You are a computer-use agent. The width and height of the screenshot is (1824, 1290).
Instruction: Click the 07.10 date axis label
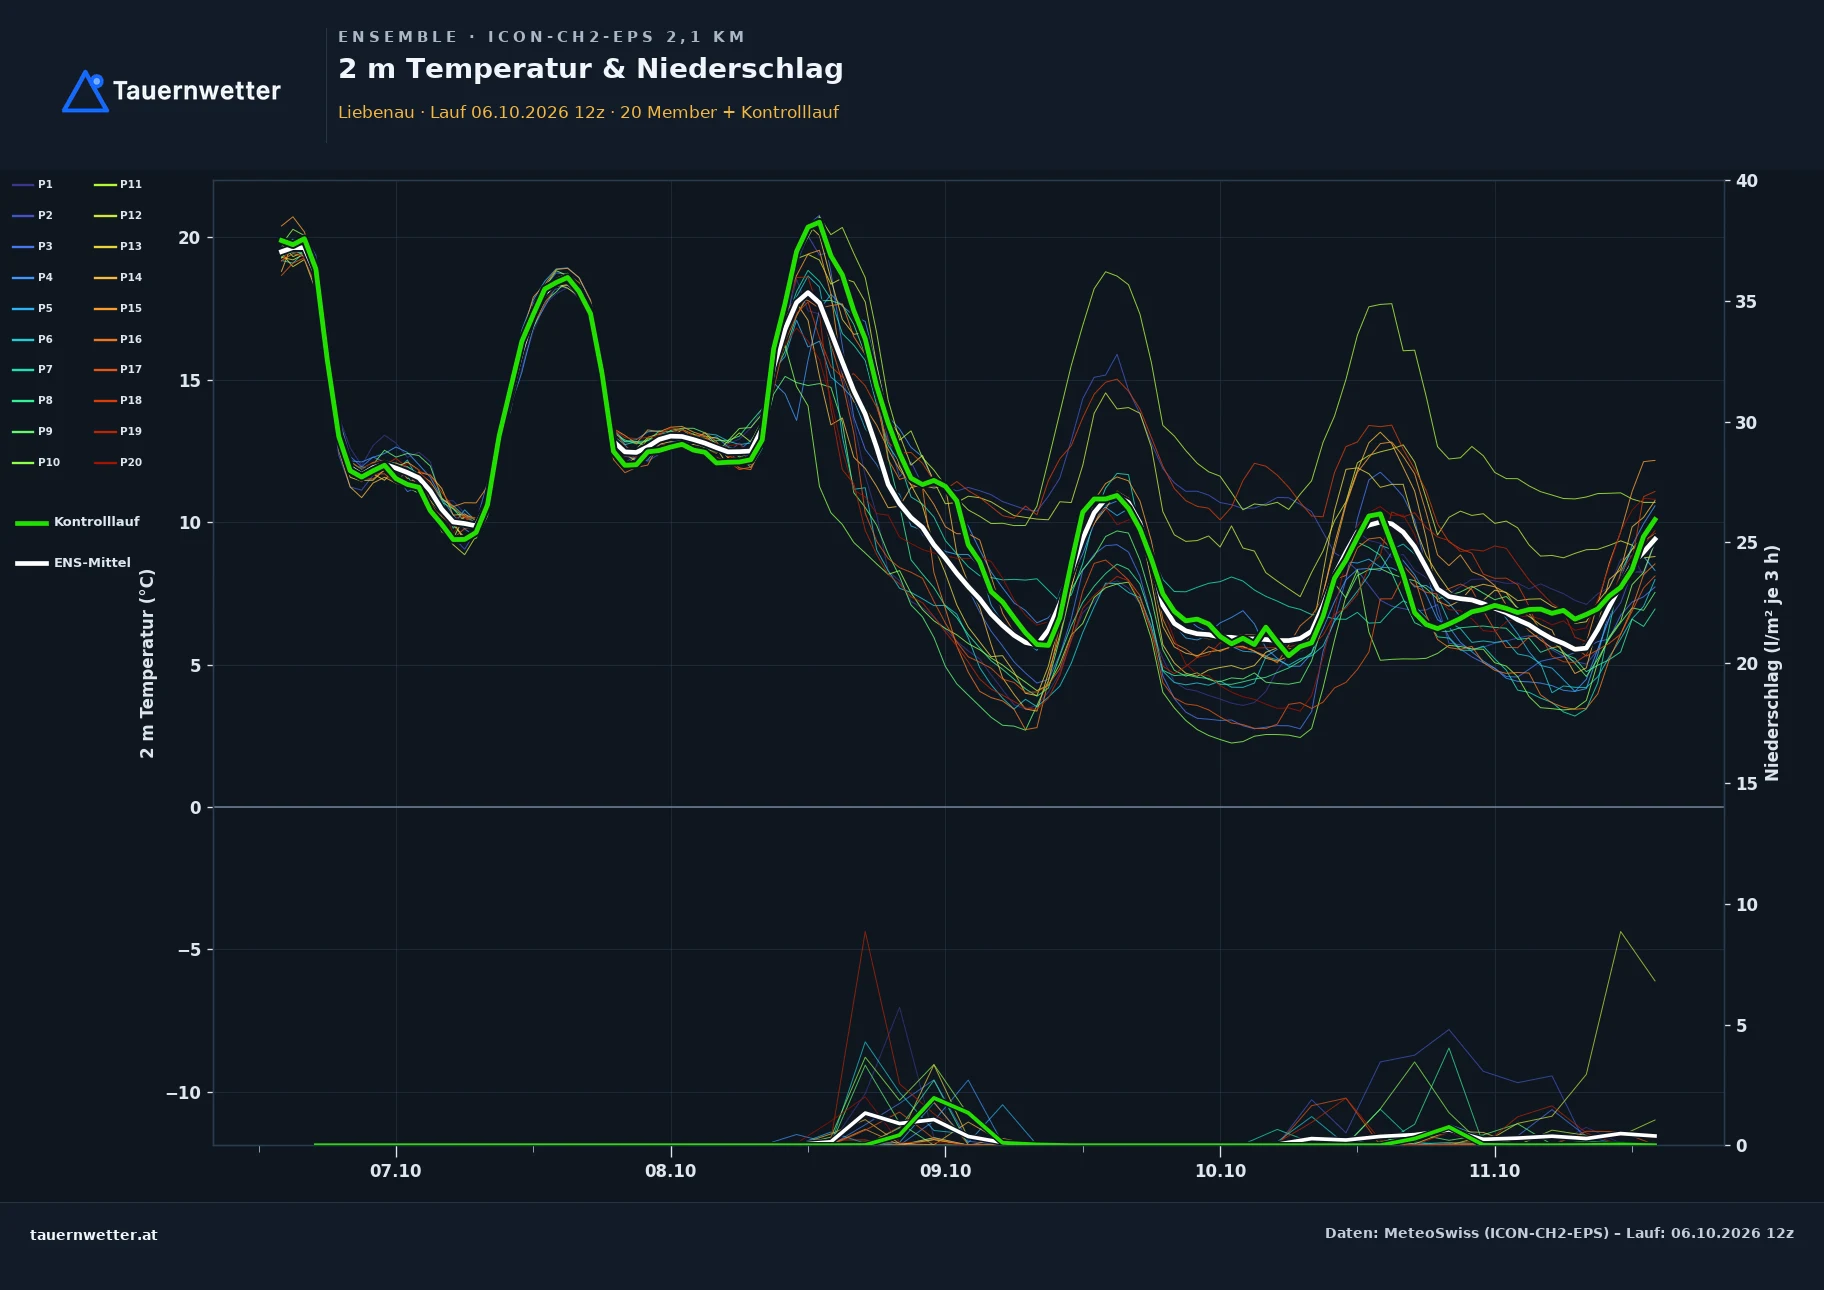pos(396,1171)
